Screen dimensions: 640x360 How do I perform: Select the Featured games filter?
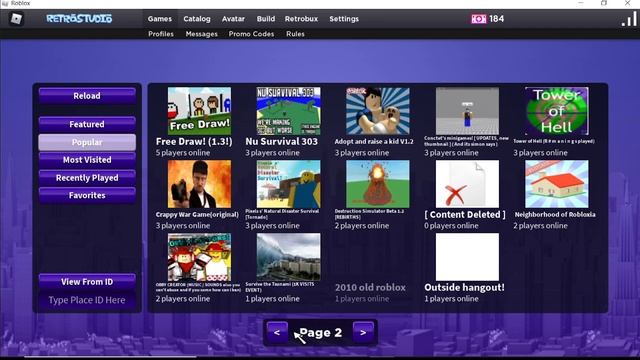(87, 124)
